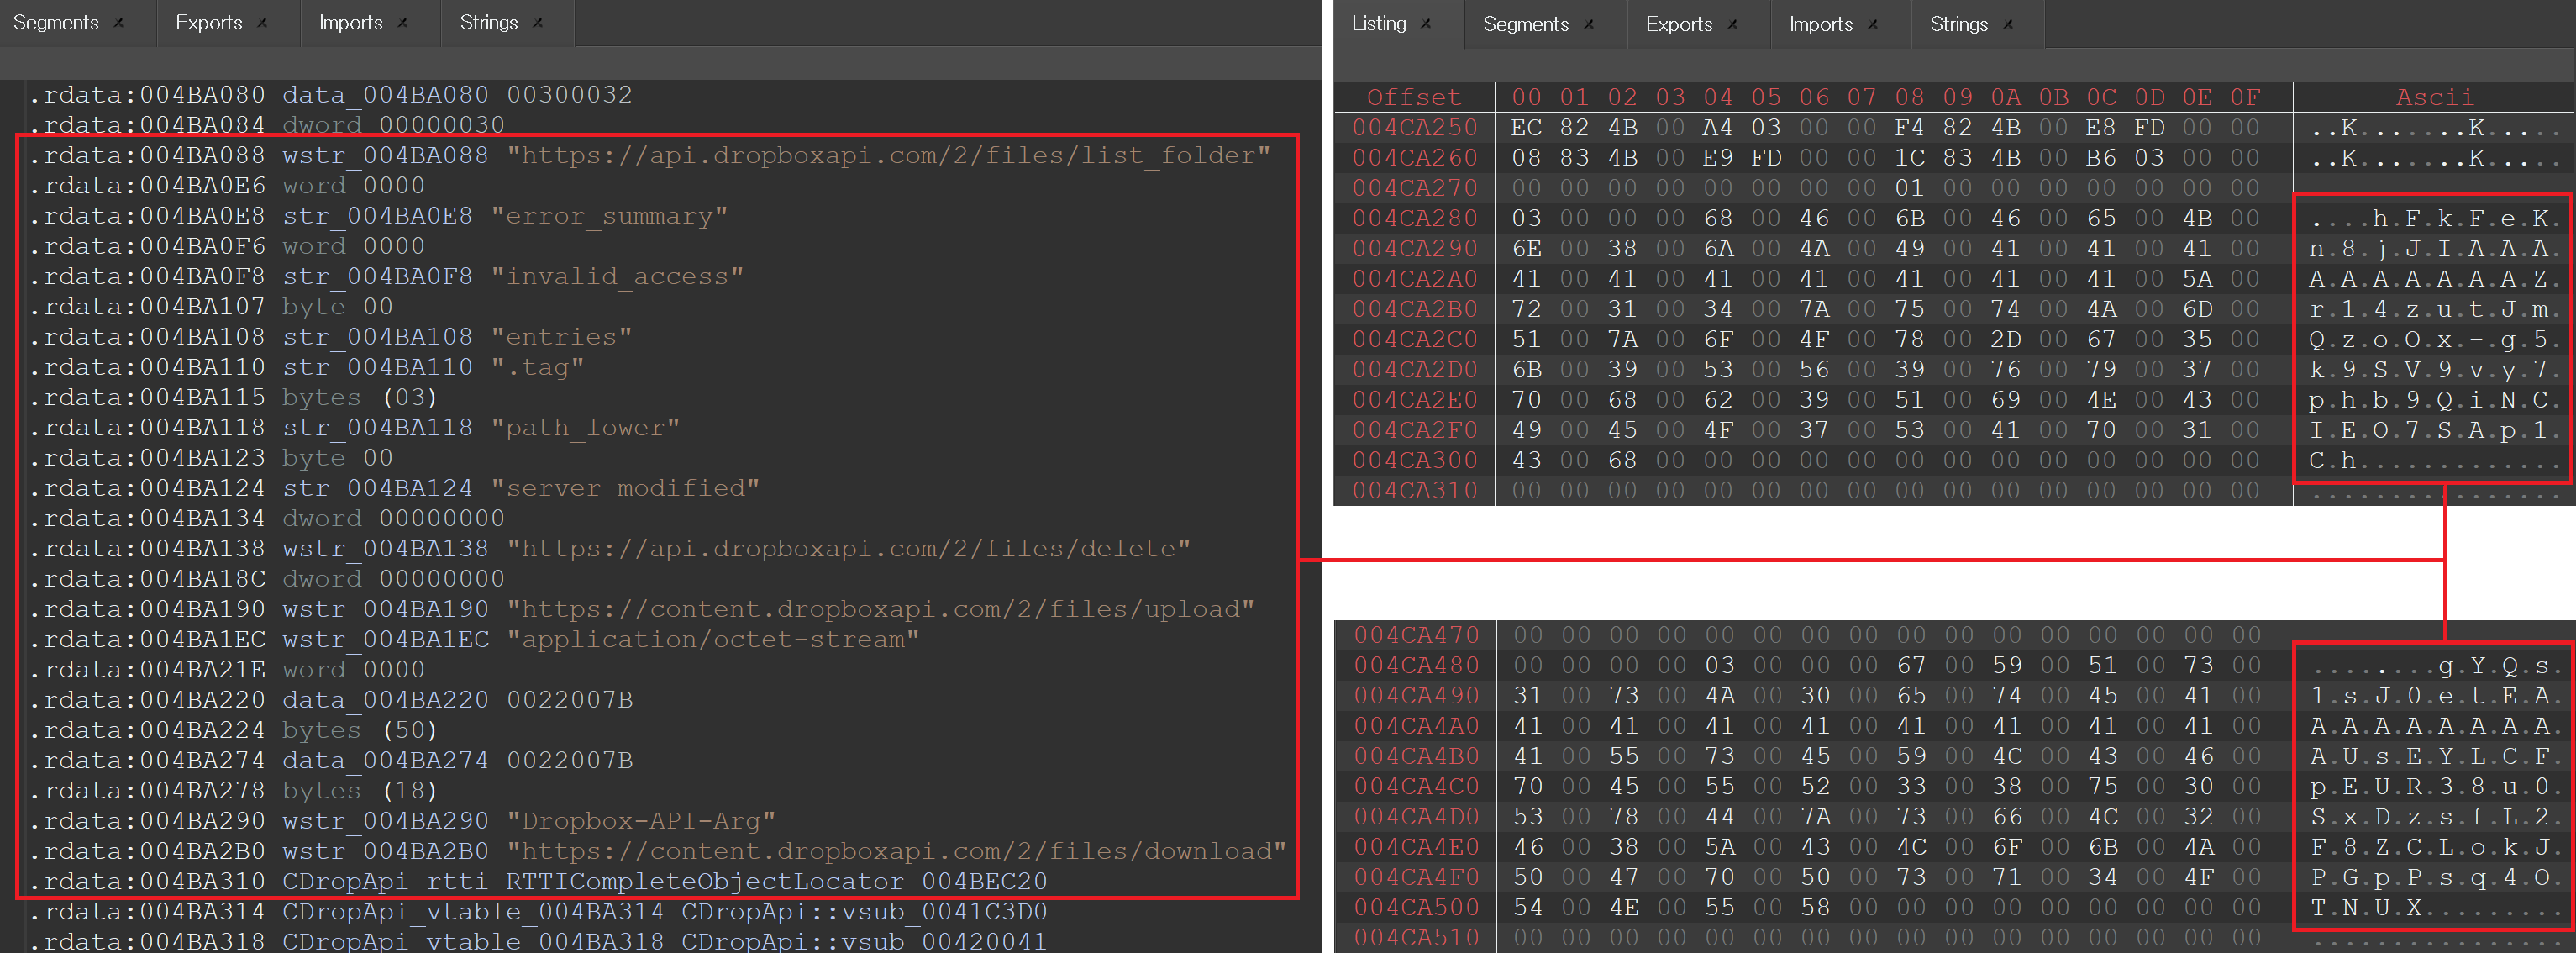Close the Listing tab with its X icon
This screenshot has height=953, width=2576.
click(1427, 24)
